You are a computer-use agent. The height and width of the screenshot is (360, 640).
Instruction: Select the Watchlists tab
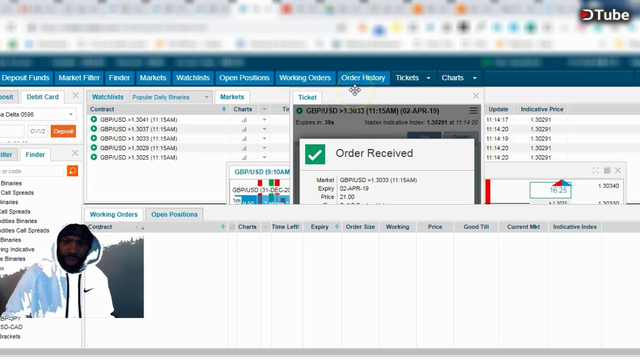tap(107, 97)
